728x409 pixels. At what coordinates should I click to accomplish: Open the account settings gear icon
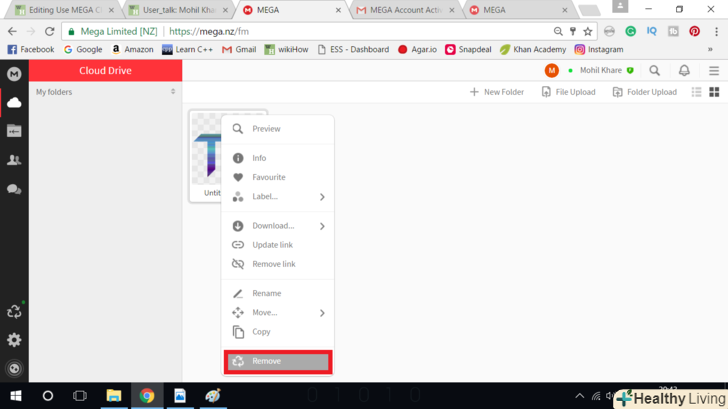[14, 340]
